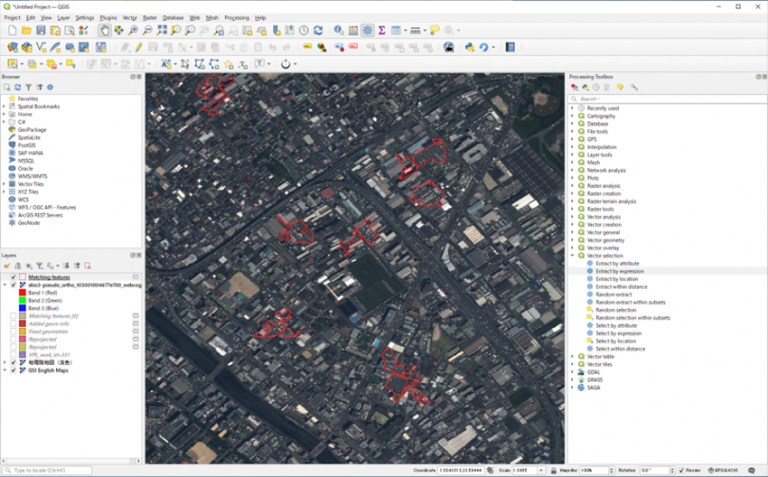The height and width of the screenshot is (477, 768).
Task: Open the Raster menu
Action: click(150, 18)
